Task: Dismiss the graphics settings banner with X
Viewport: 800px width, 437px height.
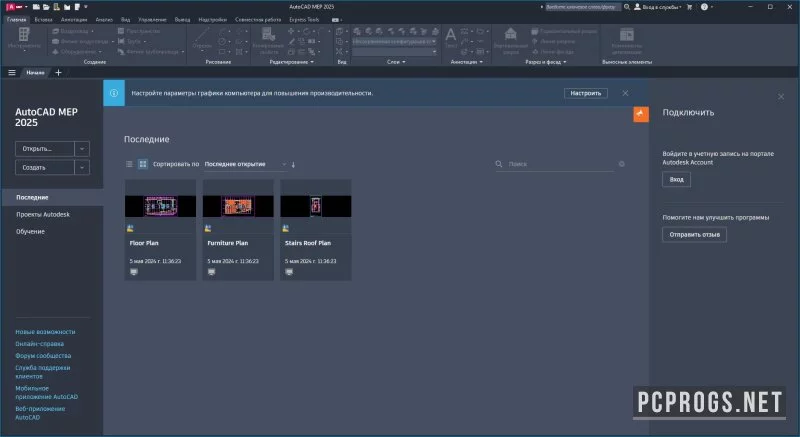Action: pyautogui.click(x=625, y=93)
